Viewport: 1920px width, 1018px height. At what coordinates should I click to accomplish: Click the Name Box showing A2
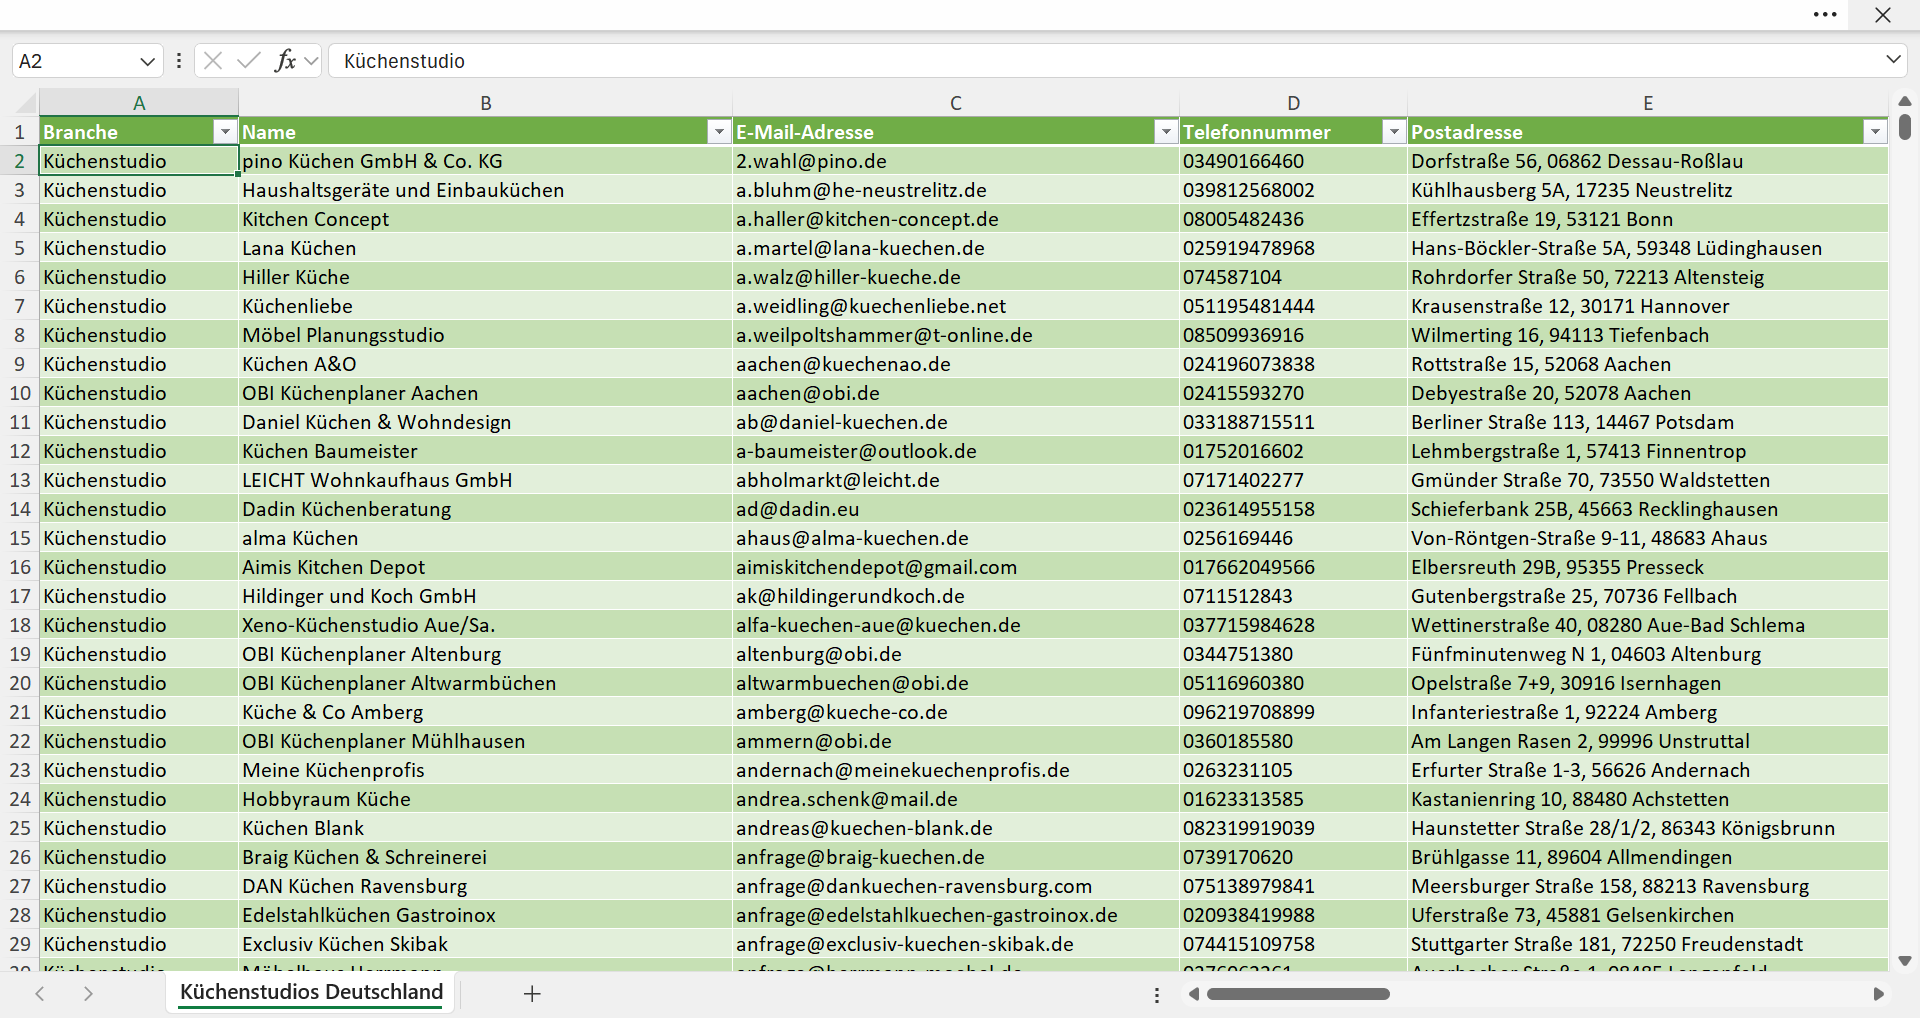(75, 61)
